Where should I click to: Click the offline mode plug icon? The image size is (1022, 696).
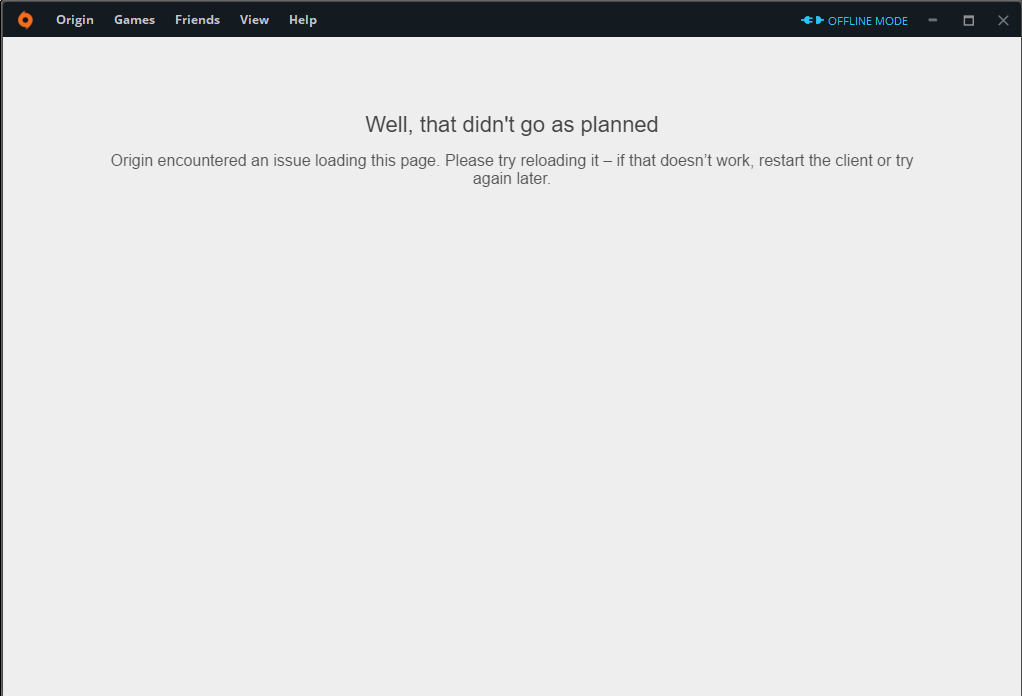coord(812,20)
